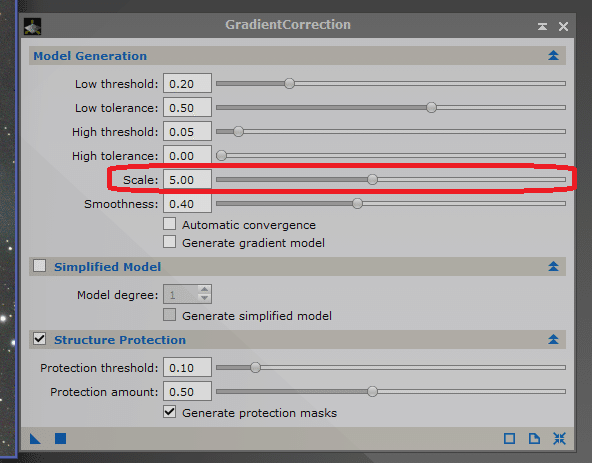Open the Preferences square outline icon
592x463 pixels.
pyautogui.click(x=509, y=439)
